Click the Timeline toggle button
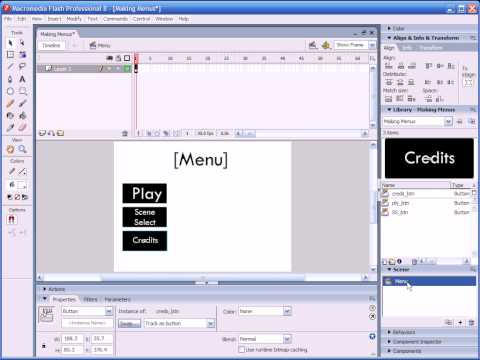This screenshot has width=480, height=360. coord(51,45)
